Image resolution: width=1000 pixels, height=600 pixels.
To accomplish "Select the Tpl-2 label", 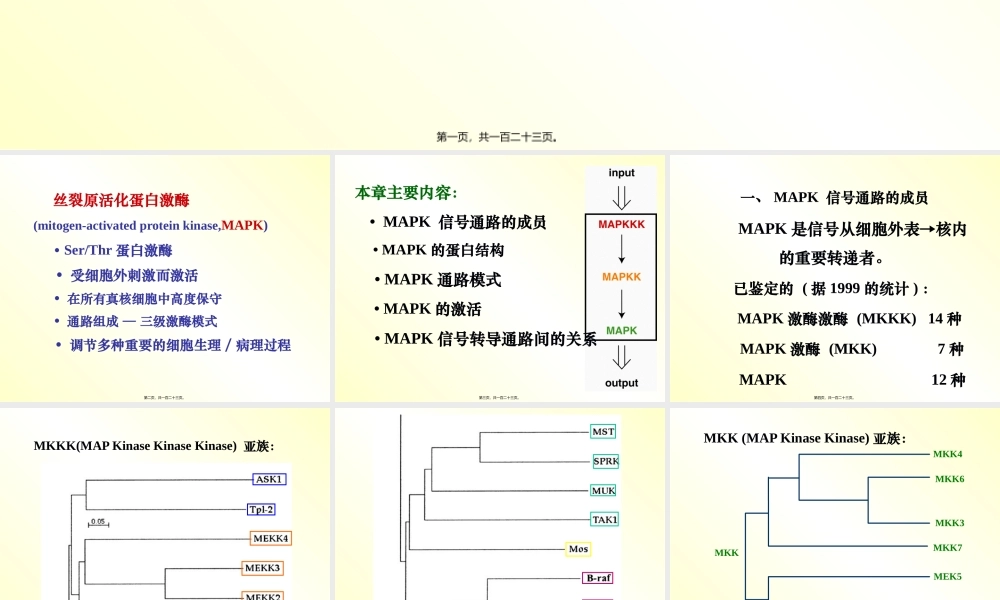I will (261, 509).
